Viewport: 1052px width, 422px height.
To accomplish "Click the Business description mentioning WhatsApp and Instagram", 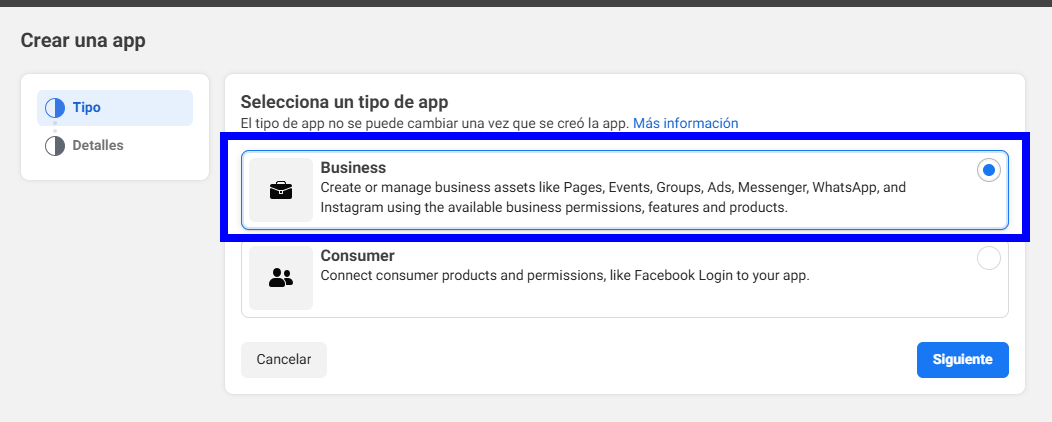I will [612, 197].
